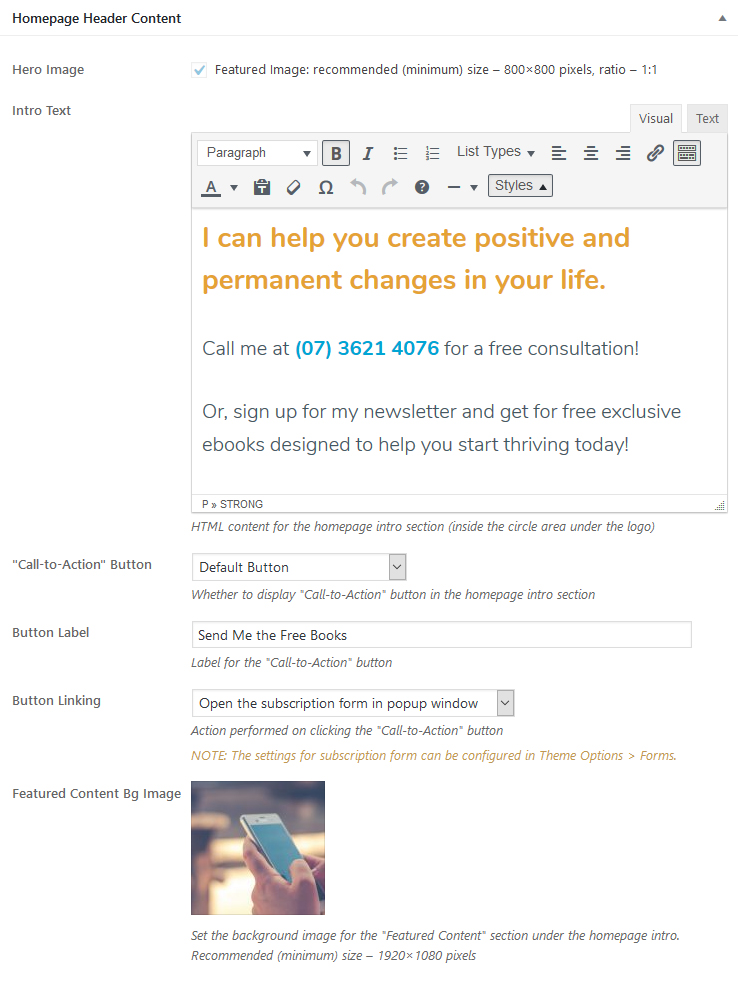
Task: Open the Button Linking dropdown
Action: 353,703
